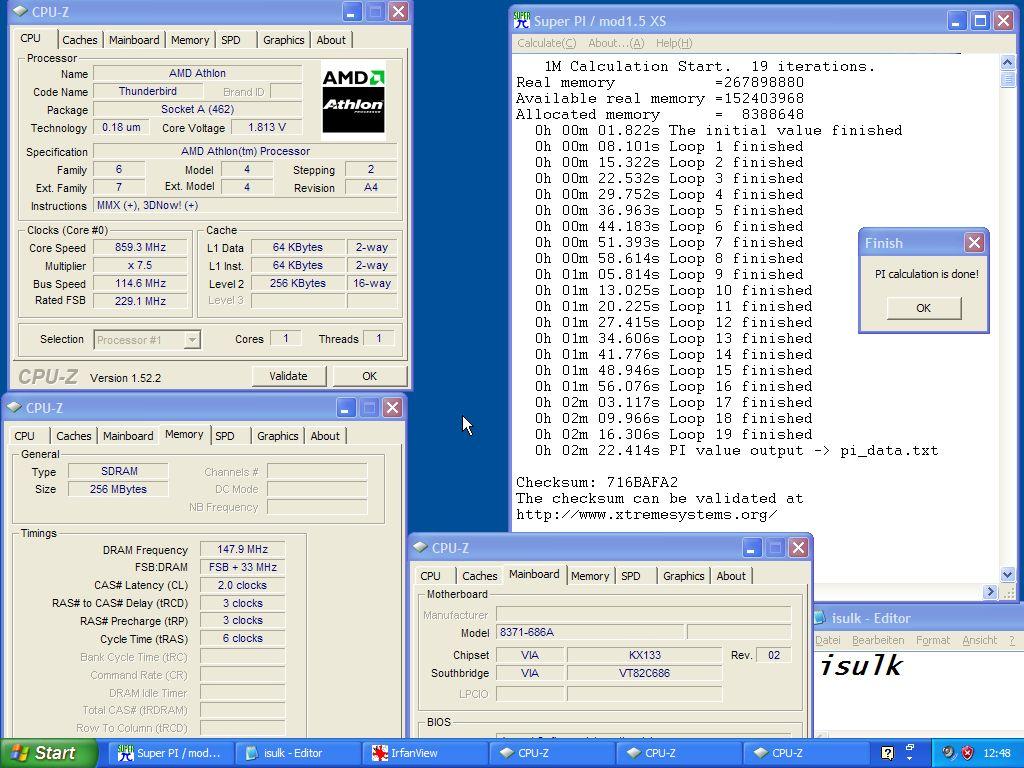The width and height of the screenshot is (1024, 768).
Task: Click the second CPU-Z taskbar button
Action: point(677,753)
